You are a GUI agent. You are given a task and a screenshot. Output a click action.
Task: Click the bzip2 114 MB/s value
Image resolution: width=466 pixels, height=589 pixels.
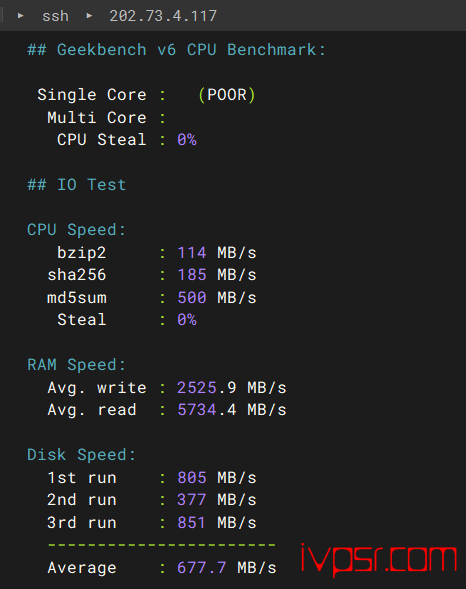click(217, 252)
